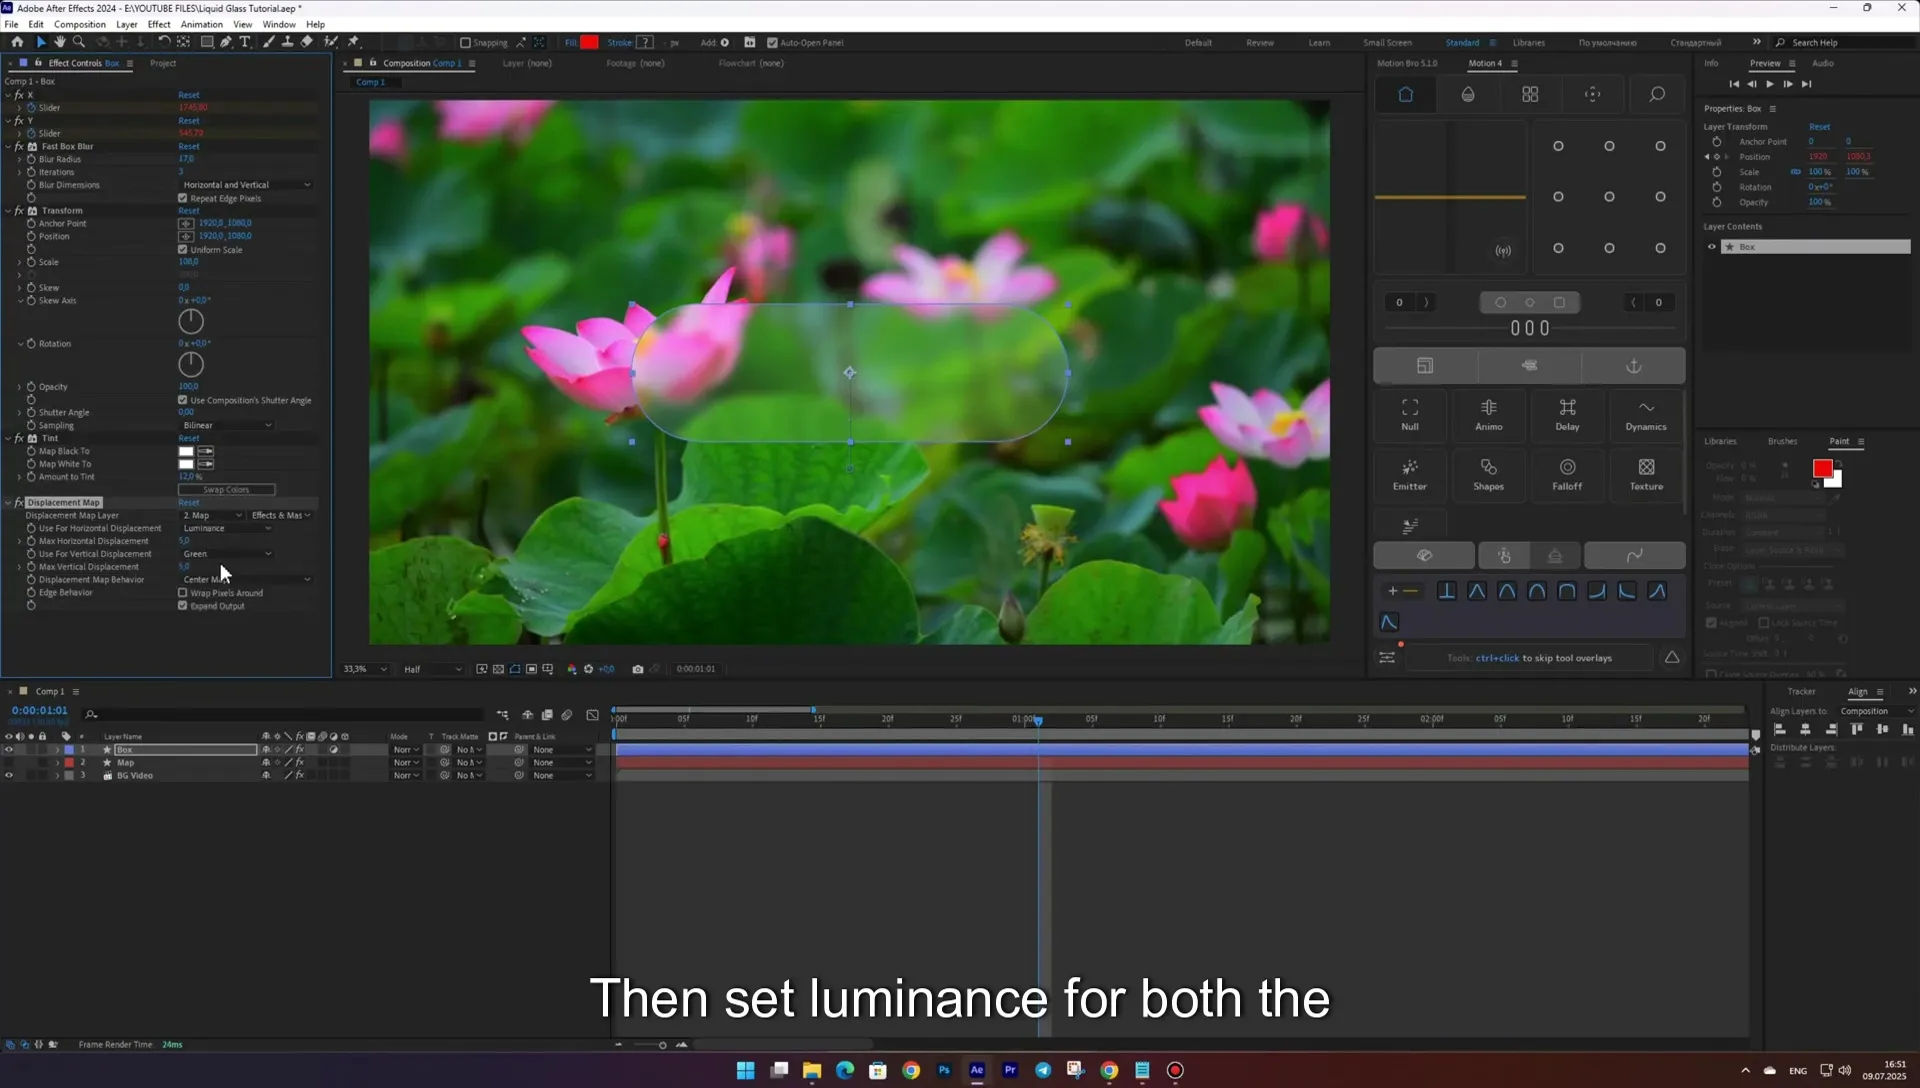This screenshot has height=1088, width=1920.
Task: Select the Hand tool in the toolbar
Action: (x=60, y=42)
